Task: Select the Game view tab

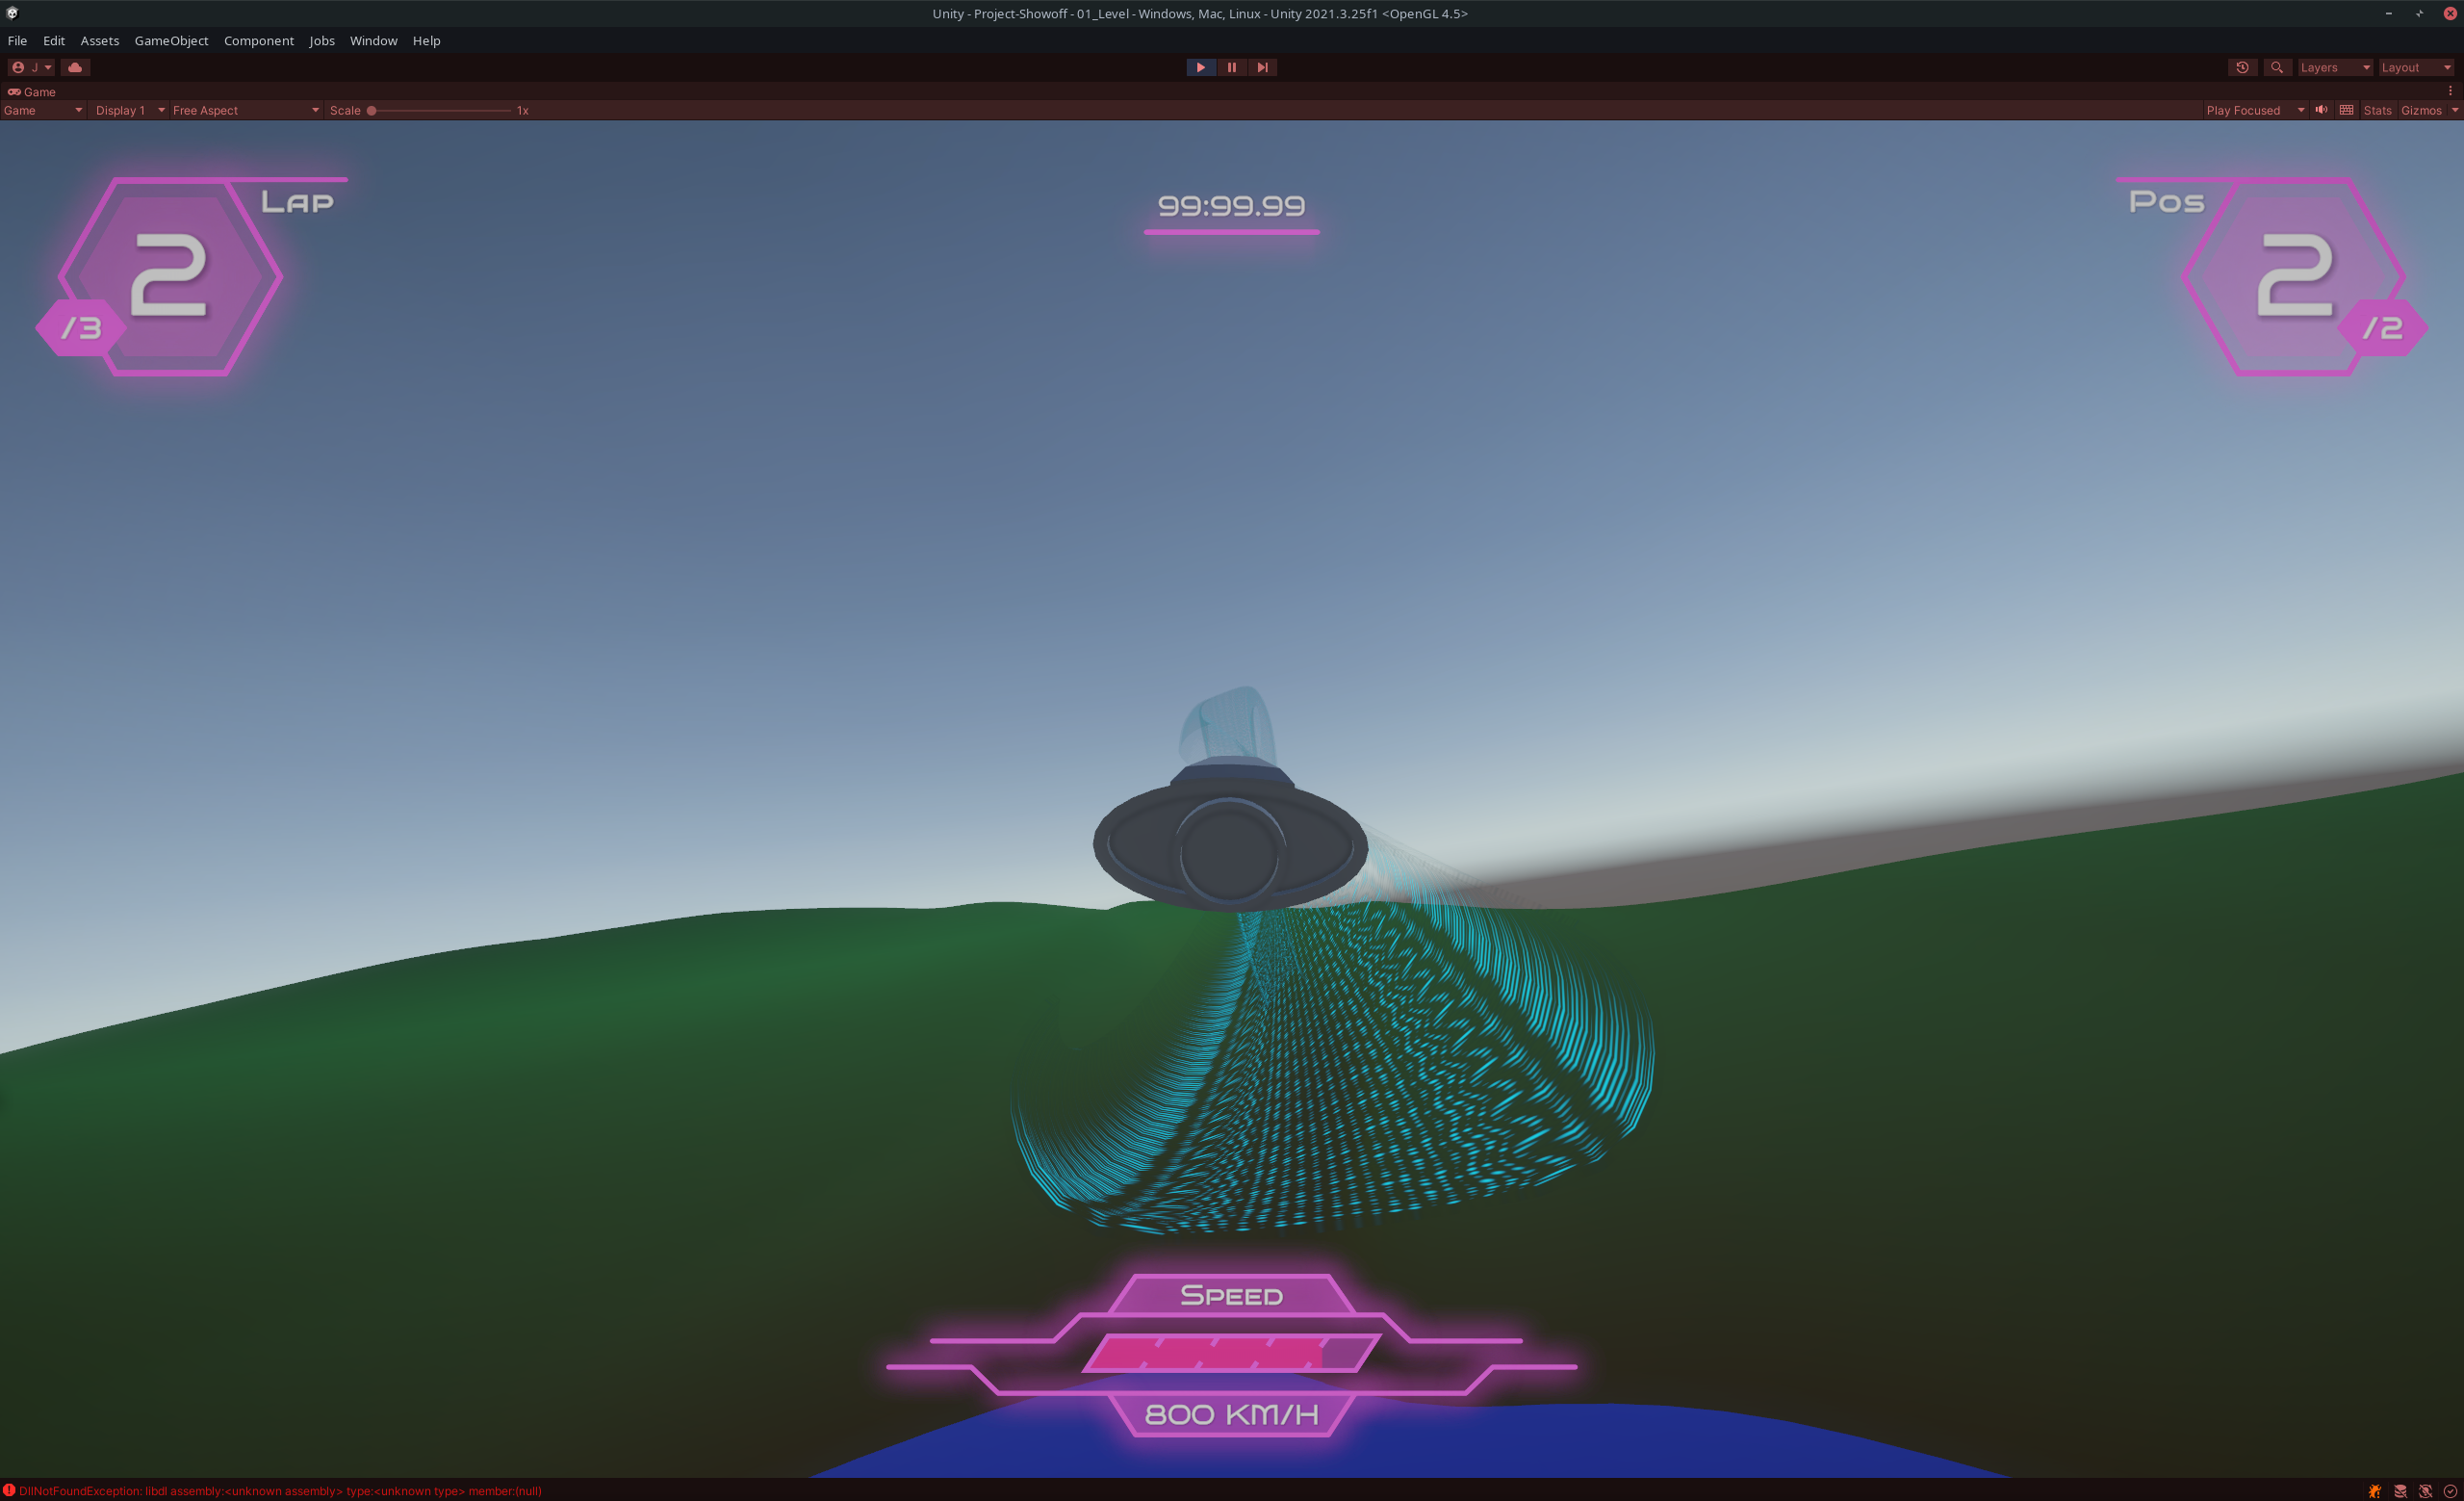Action: 32,91
